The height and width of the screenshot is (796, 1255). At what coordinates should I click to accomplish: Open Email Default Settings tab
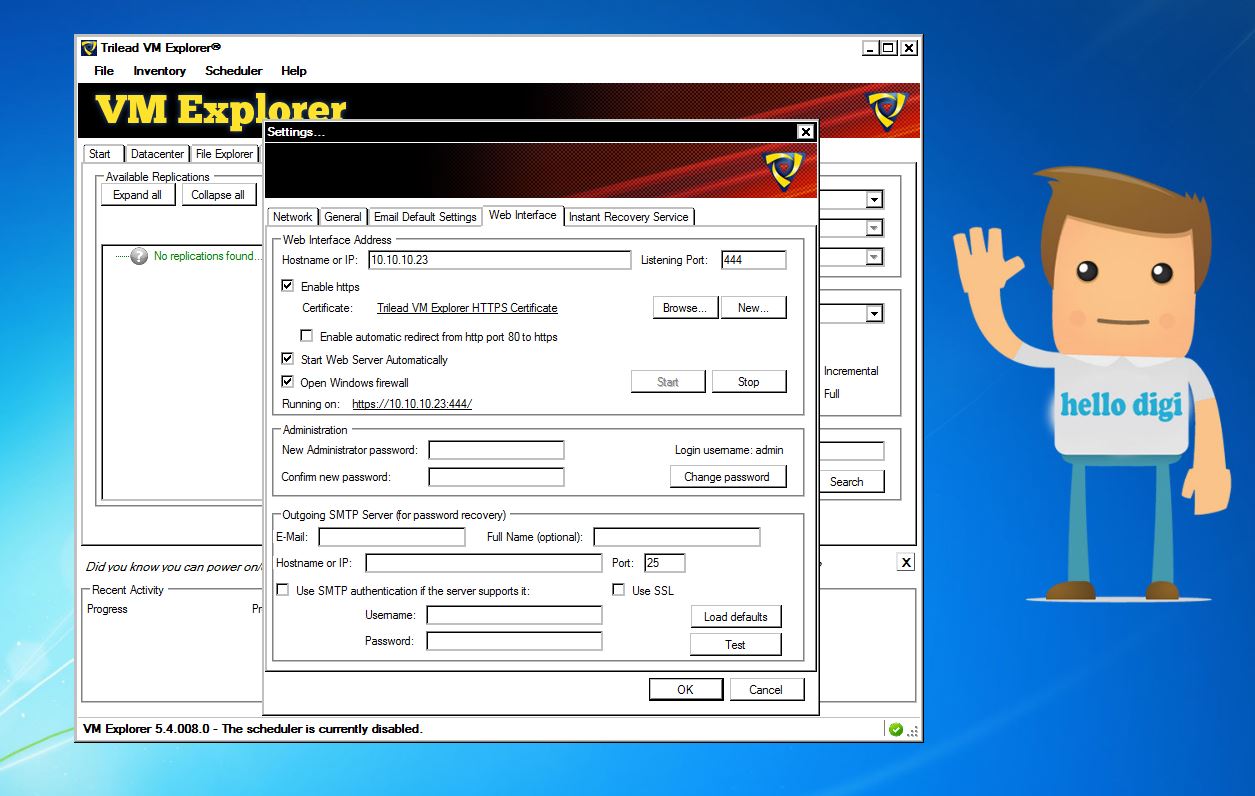coord(425,217)
